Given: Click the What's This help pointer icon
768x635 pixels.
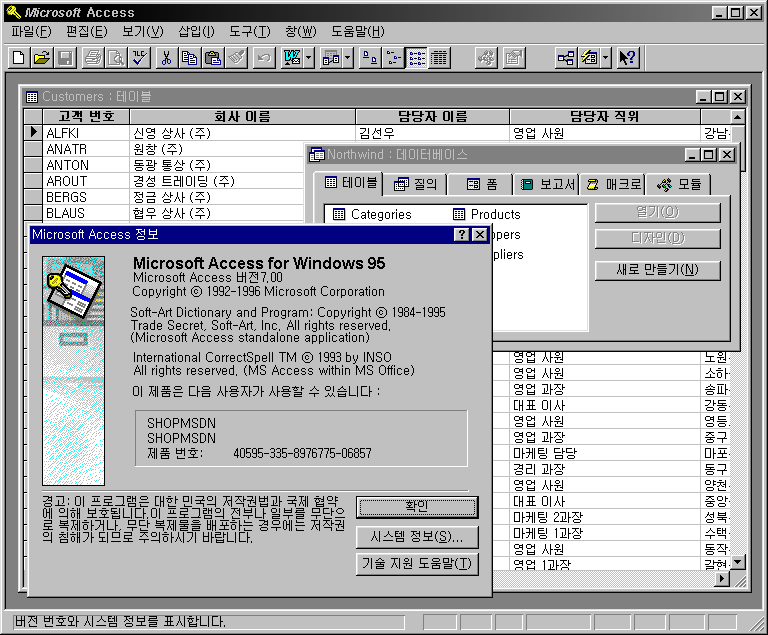Looking at the screenshot, I should tap(628, 58).
